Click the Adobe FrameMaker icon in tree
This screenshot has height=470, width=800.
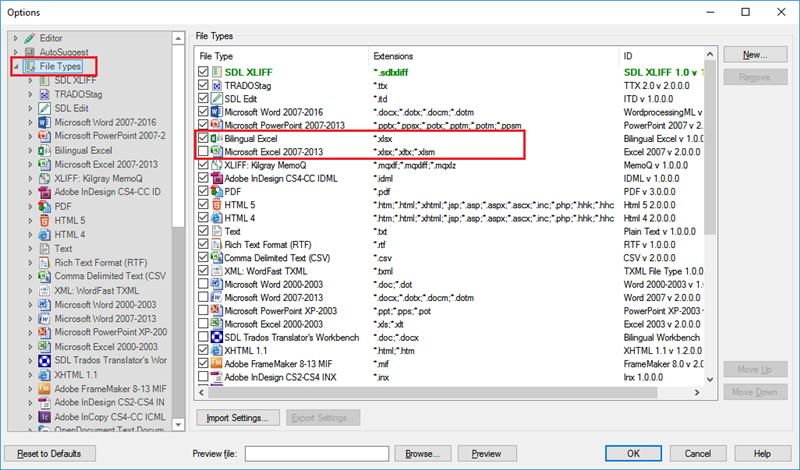[44, 389]
